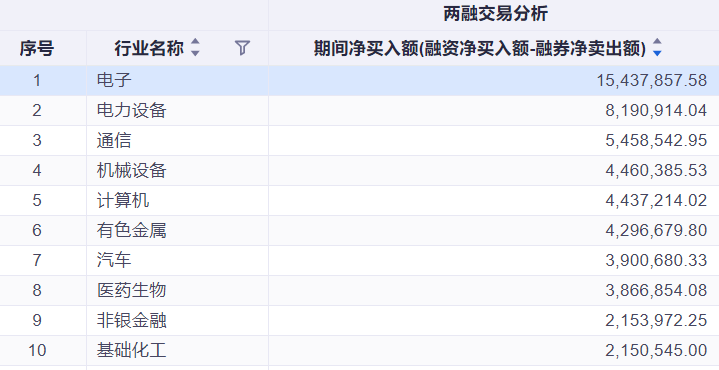This screenshot has height=370, width=719.
Task: Click value 2,150,545.00
Action: (656, 350)
